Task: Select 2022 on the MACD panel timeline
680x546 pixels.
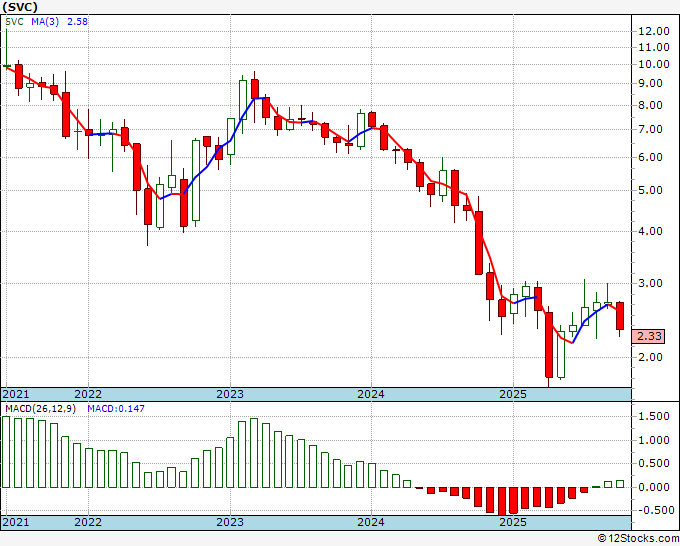Action: (88, 522)
